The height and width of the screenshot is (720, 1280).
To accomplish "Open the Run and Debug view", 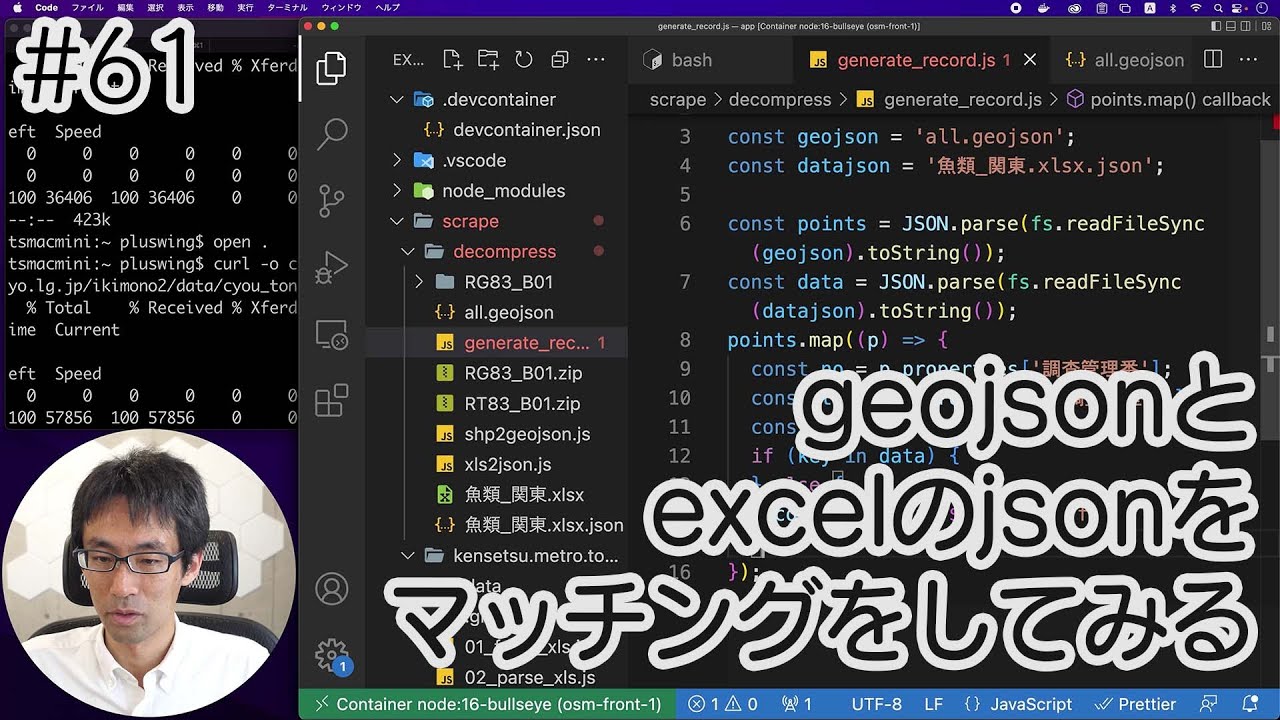I will (x=331, y=268).
